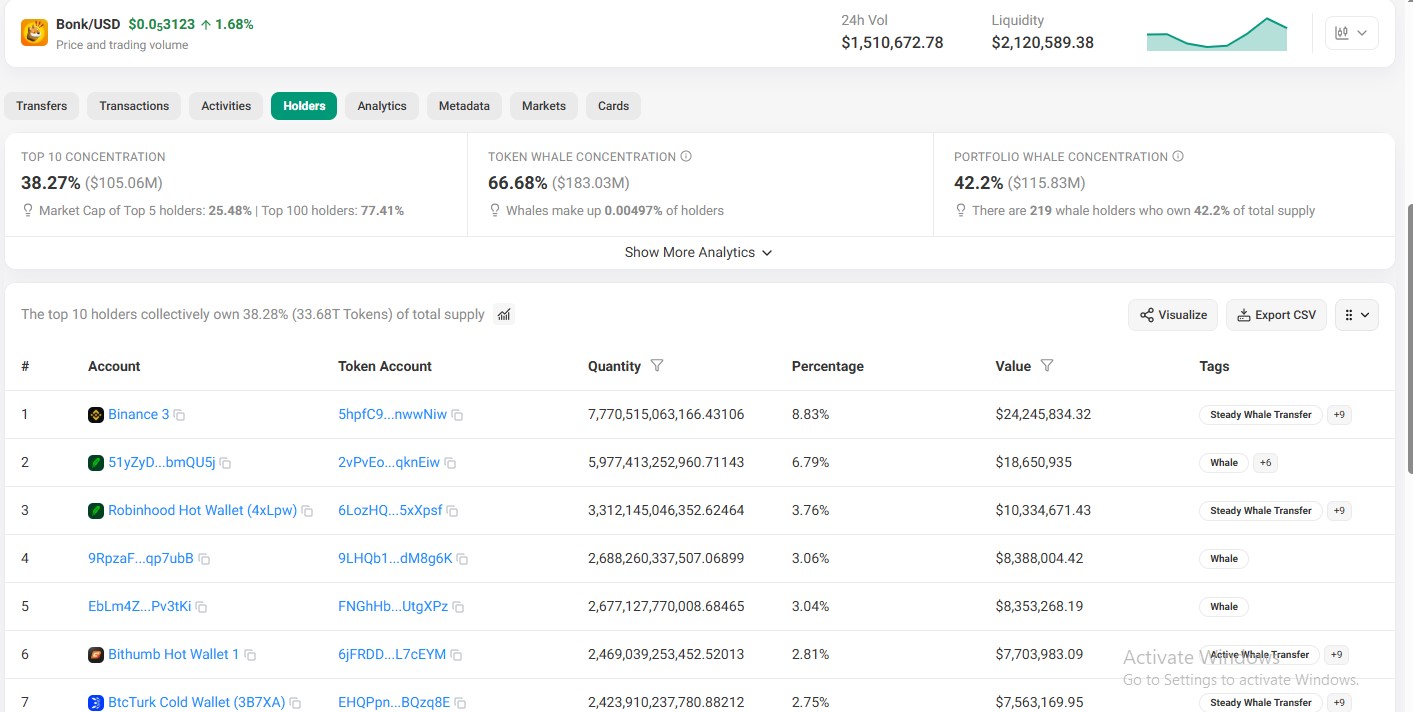Screen dimensions: 1413x712
Task: Click the Steady Whale Transfer tag for Binance 3
Action: [1261, 414]
